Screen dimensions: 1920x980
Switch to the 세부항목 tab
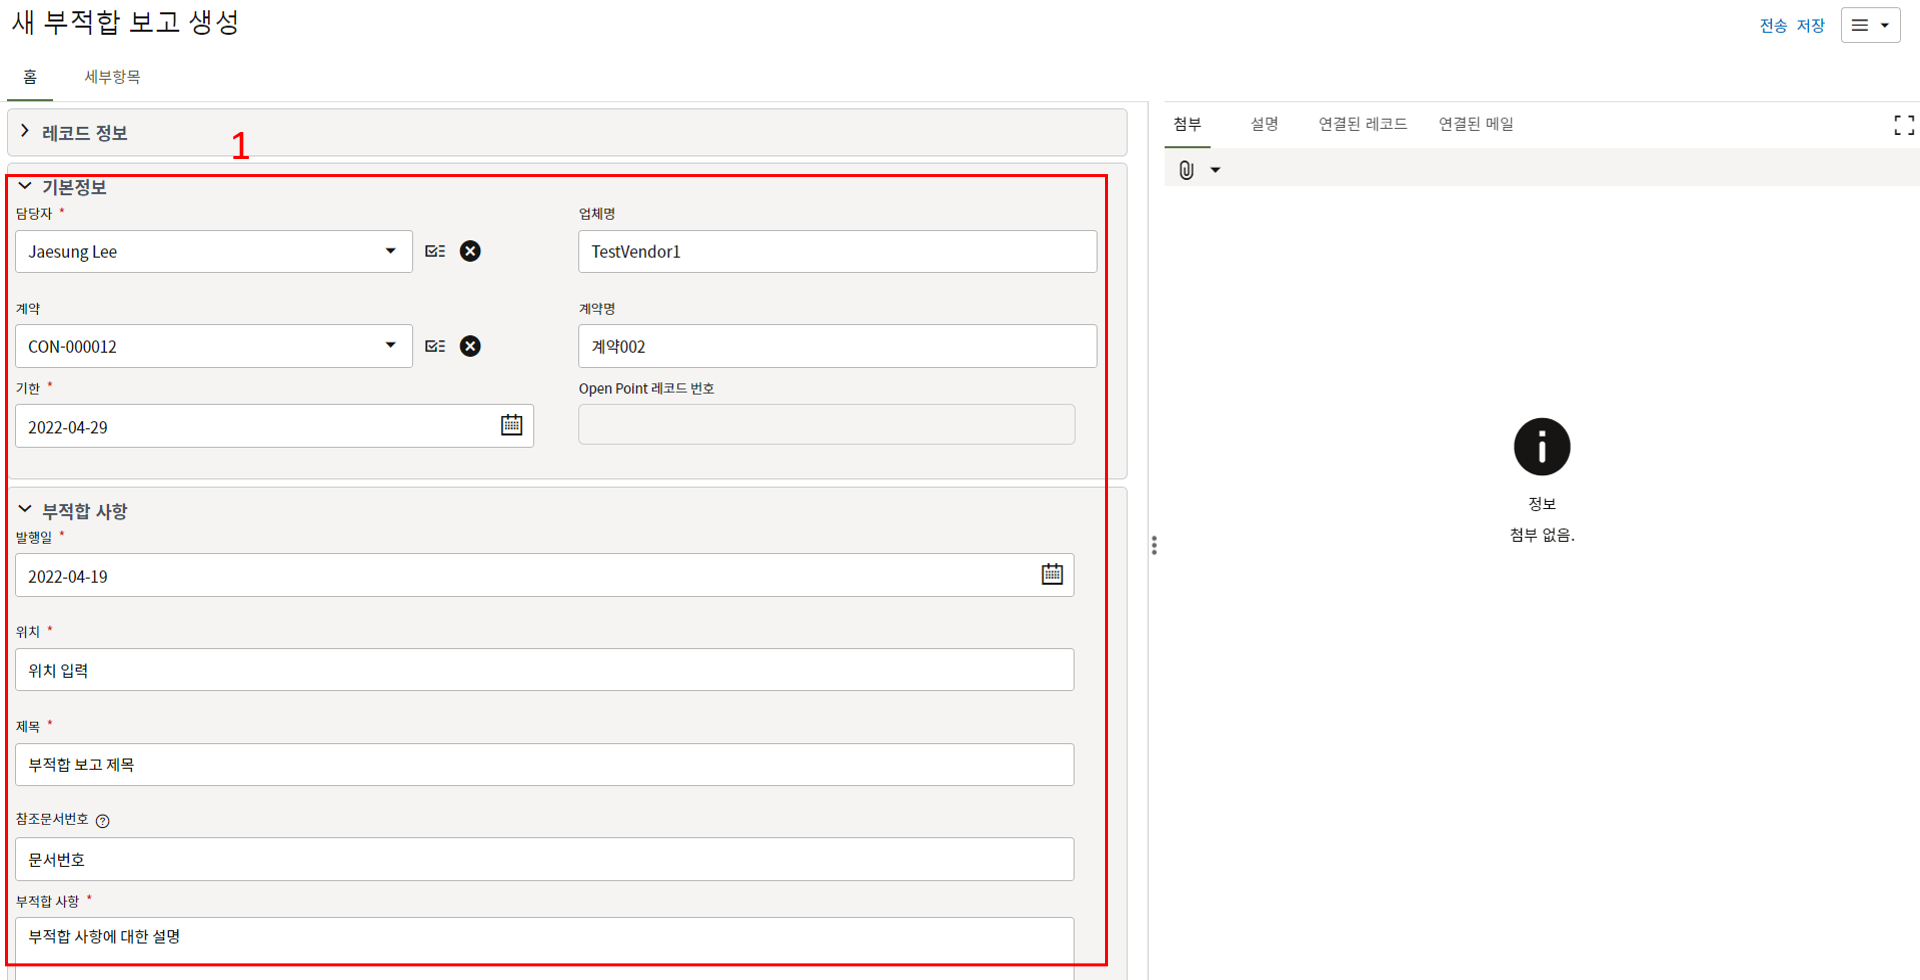tap(112, 77)
